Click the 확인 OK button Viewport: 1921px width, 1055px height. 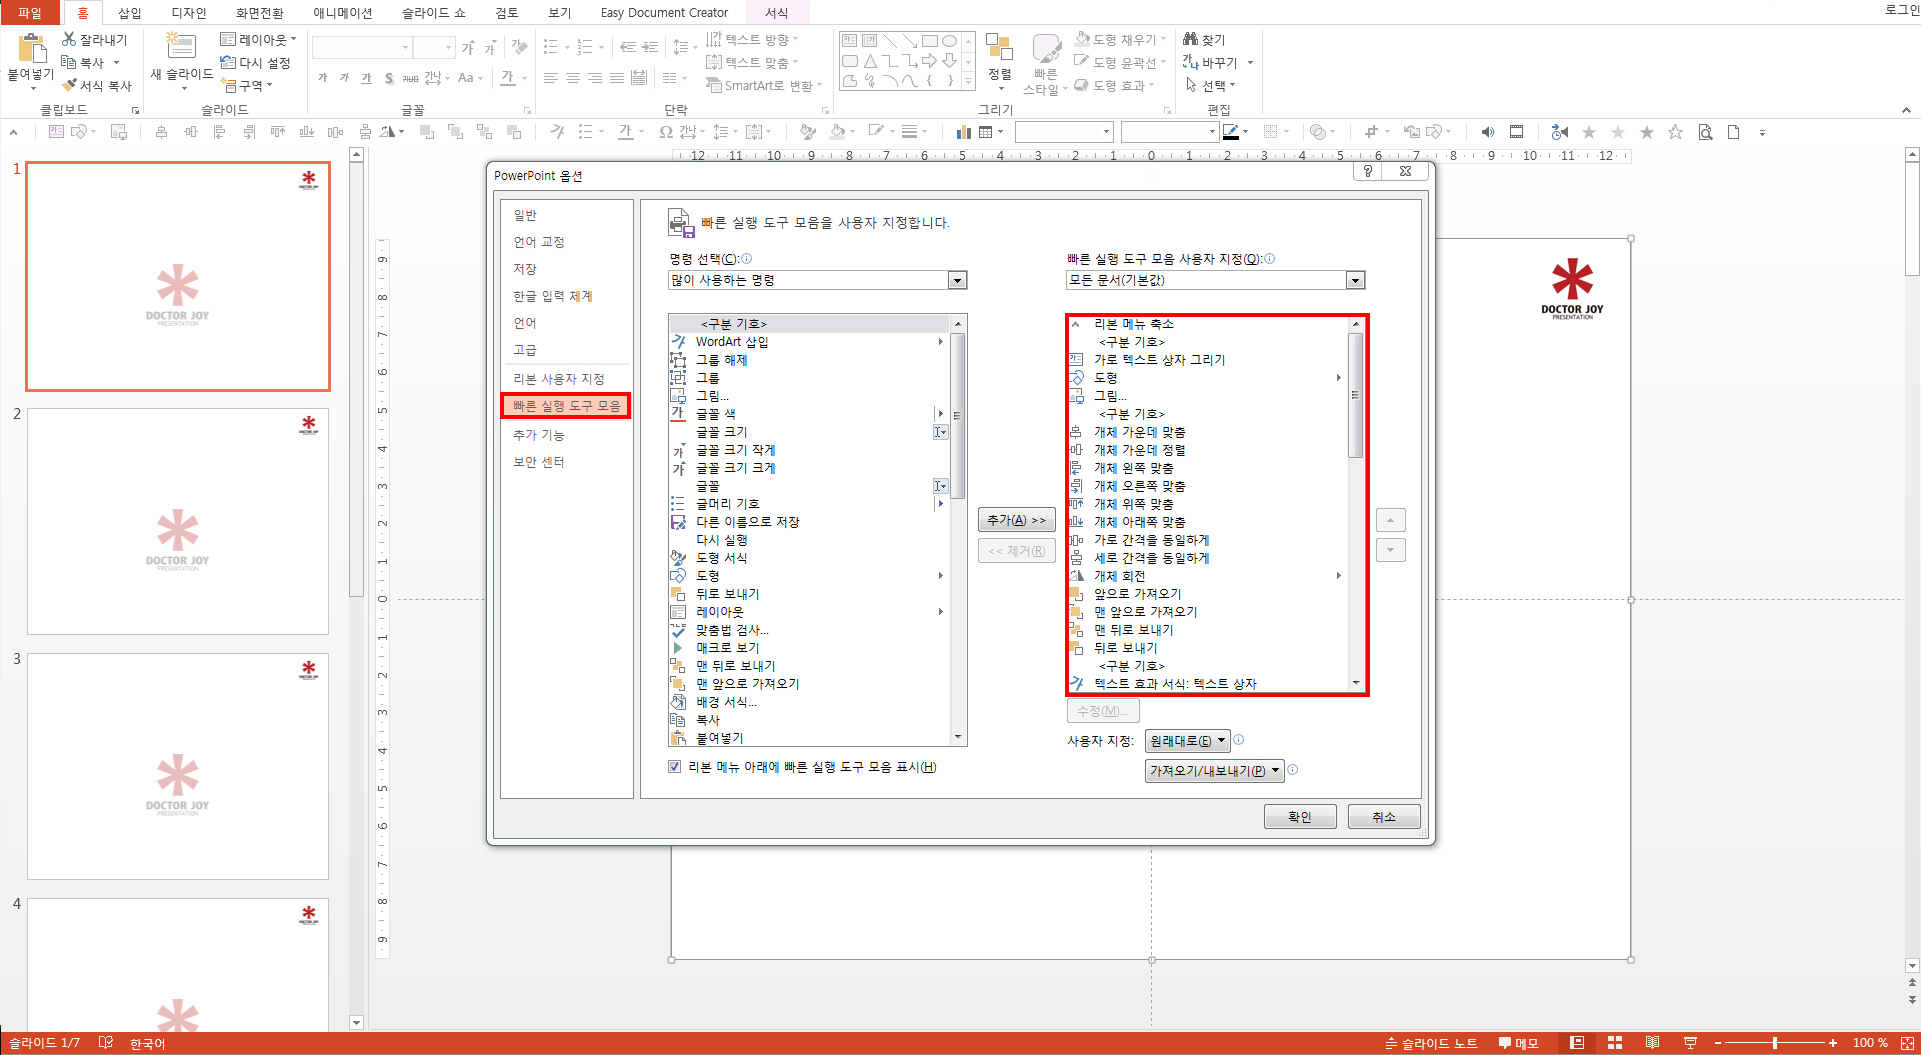point(1300,817)
